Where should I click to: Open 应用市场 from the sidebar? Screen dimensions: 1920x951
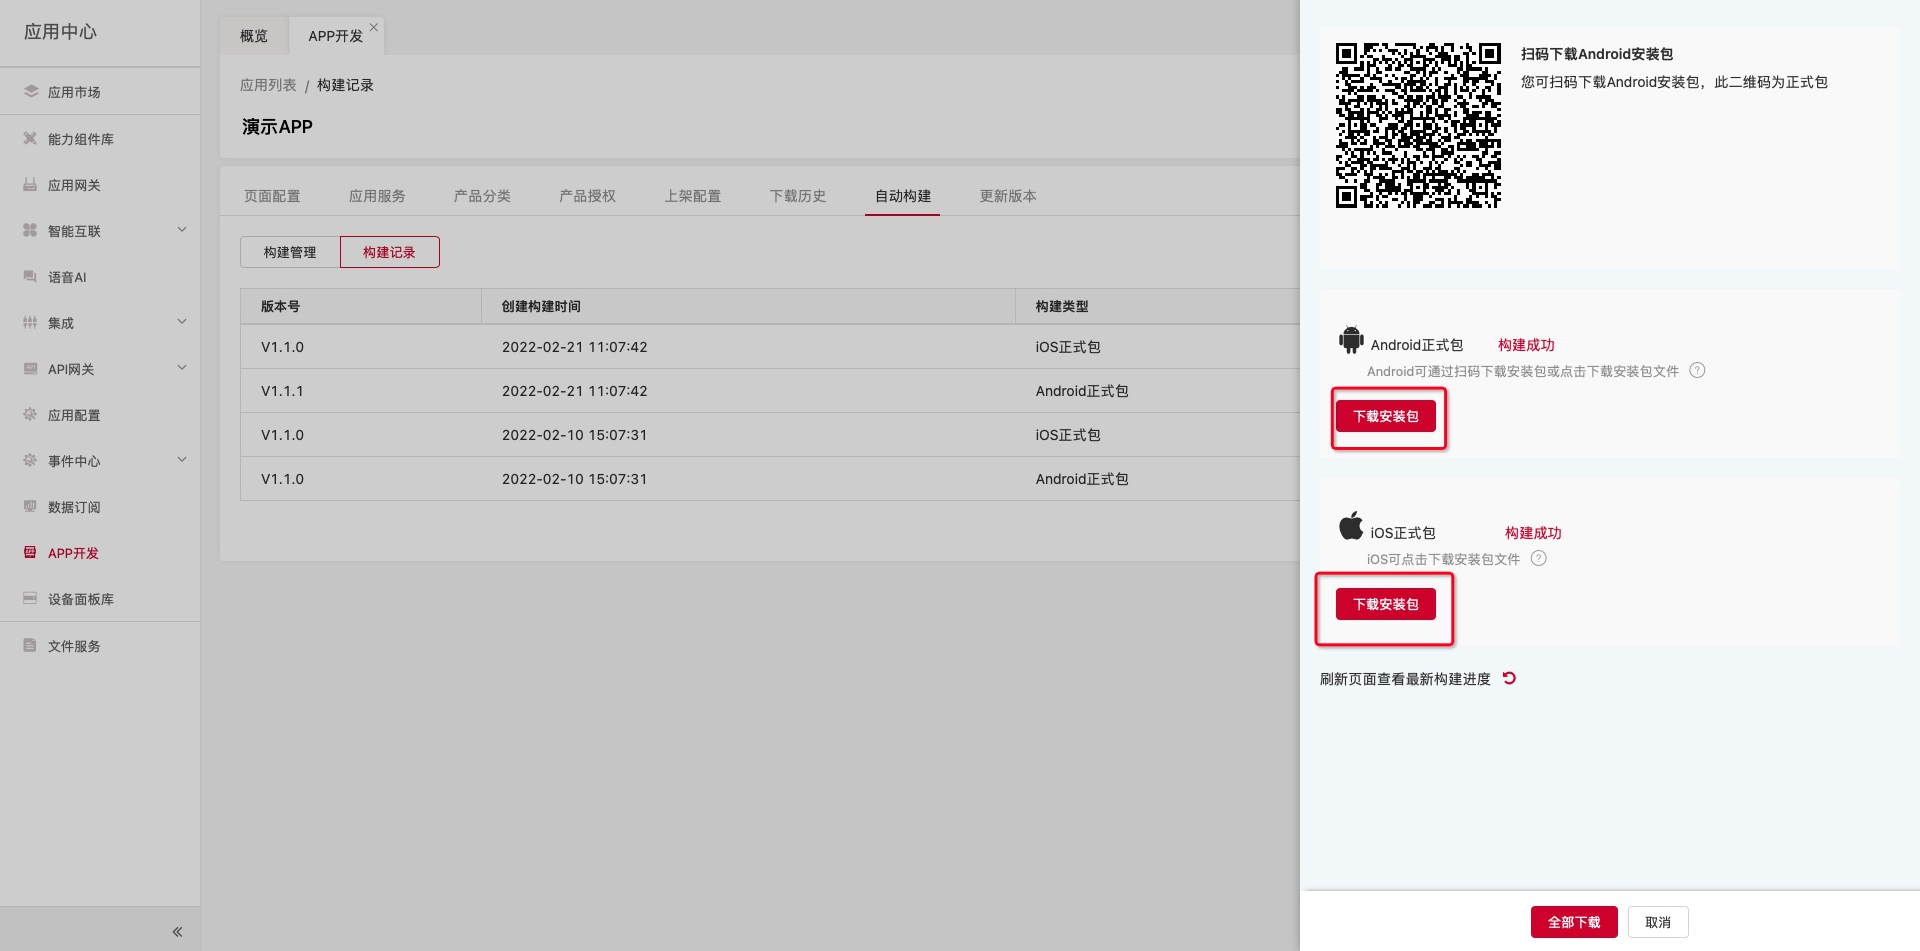74,92
